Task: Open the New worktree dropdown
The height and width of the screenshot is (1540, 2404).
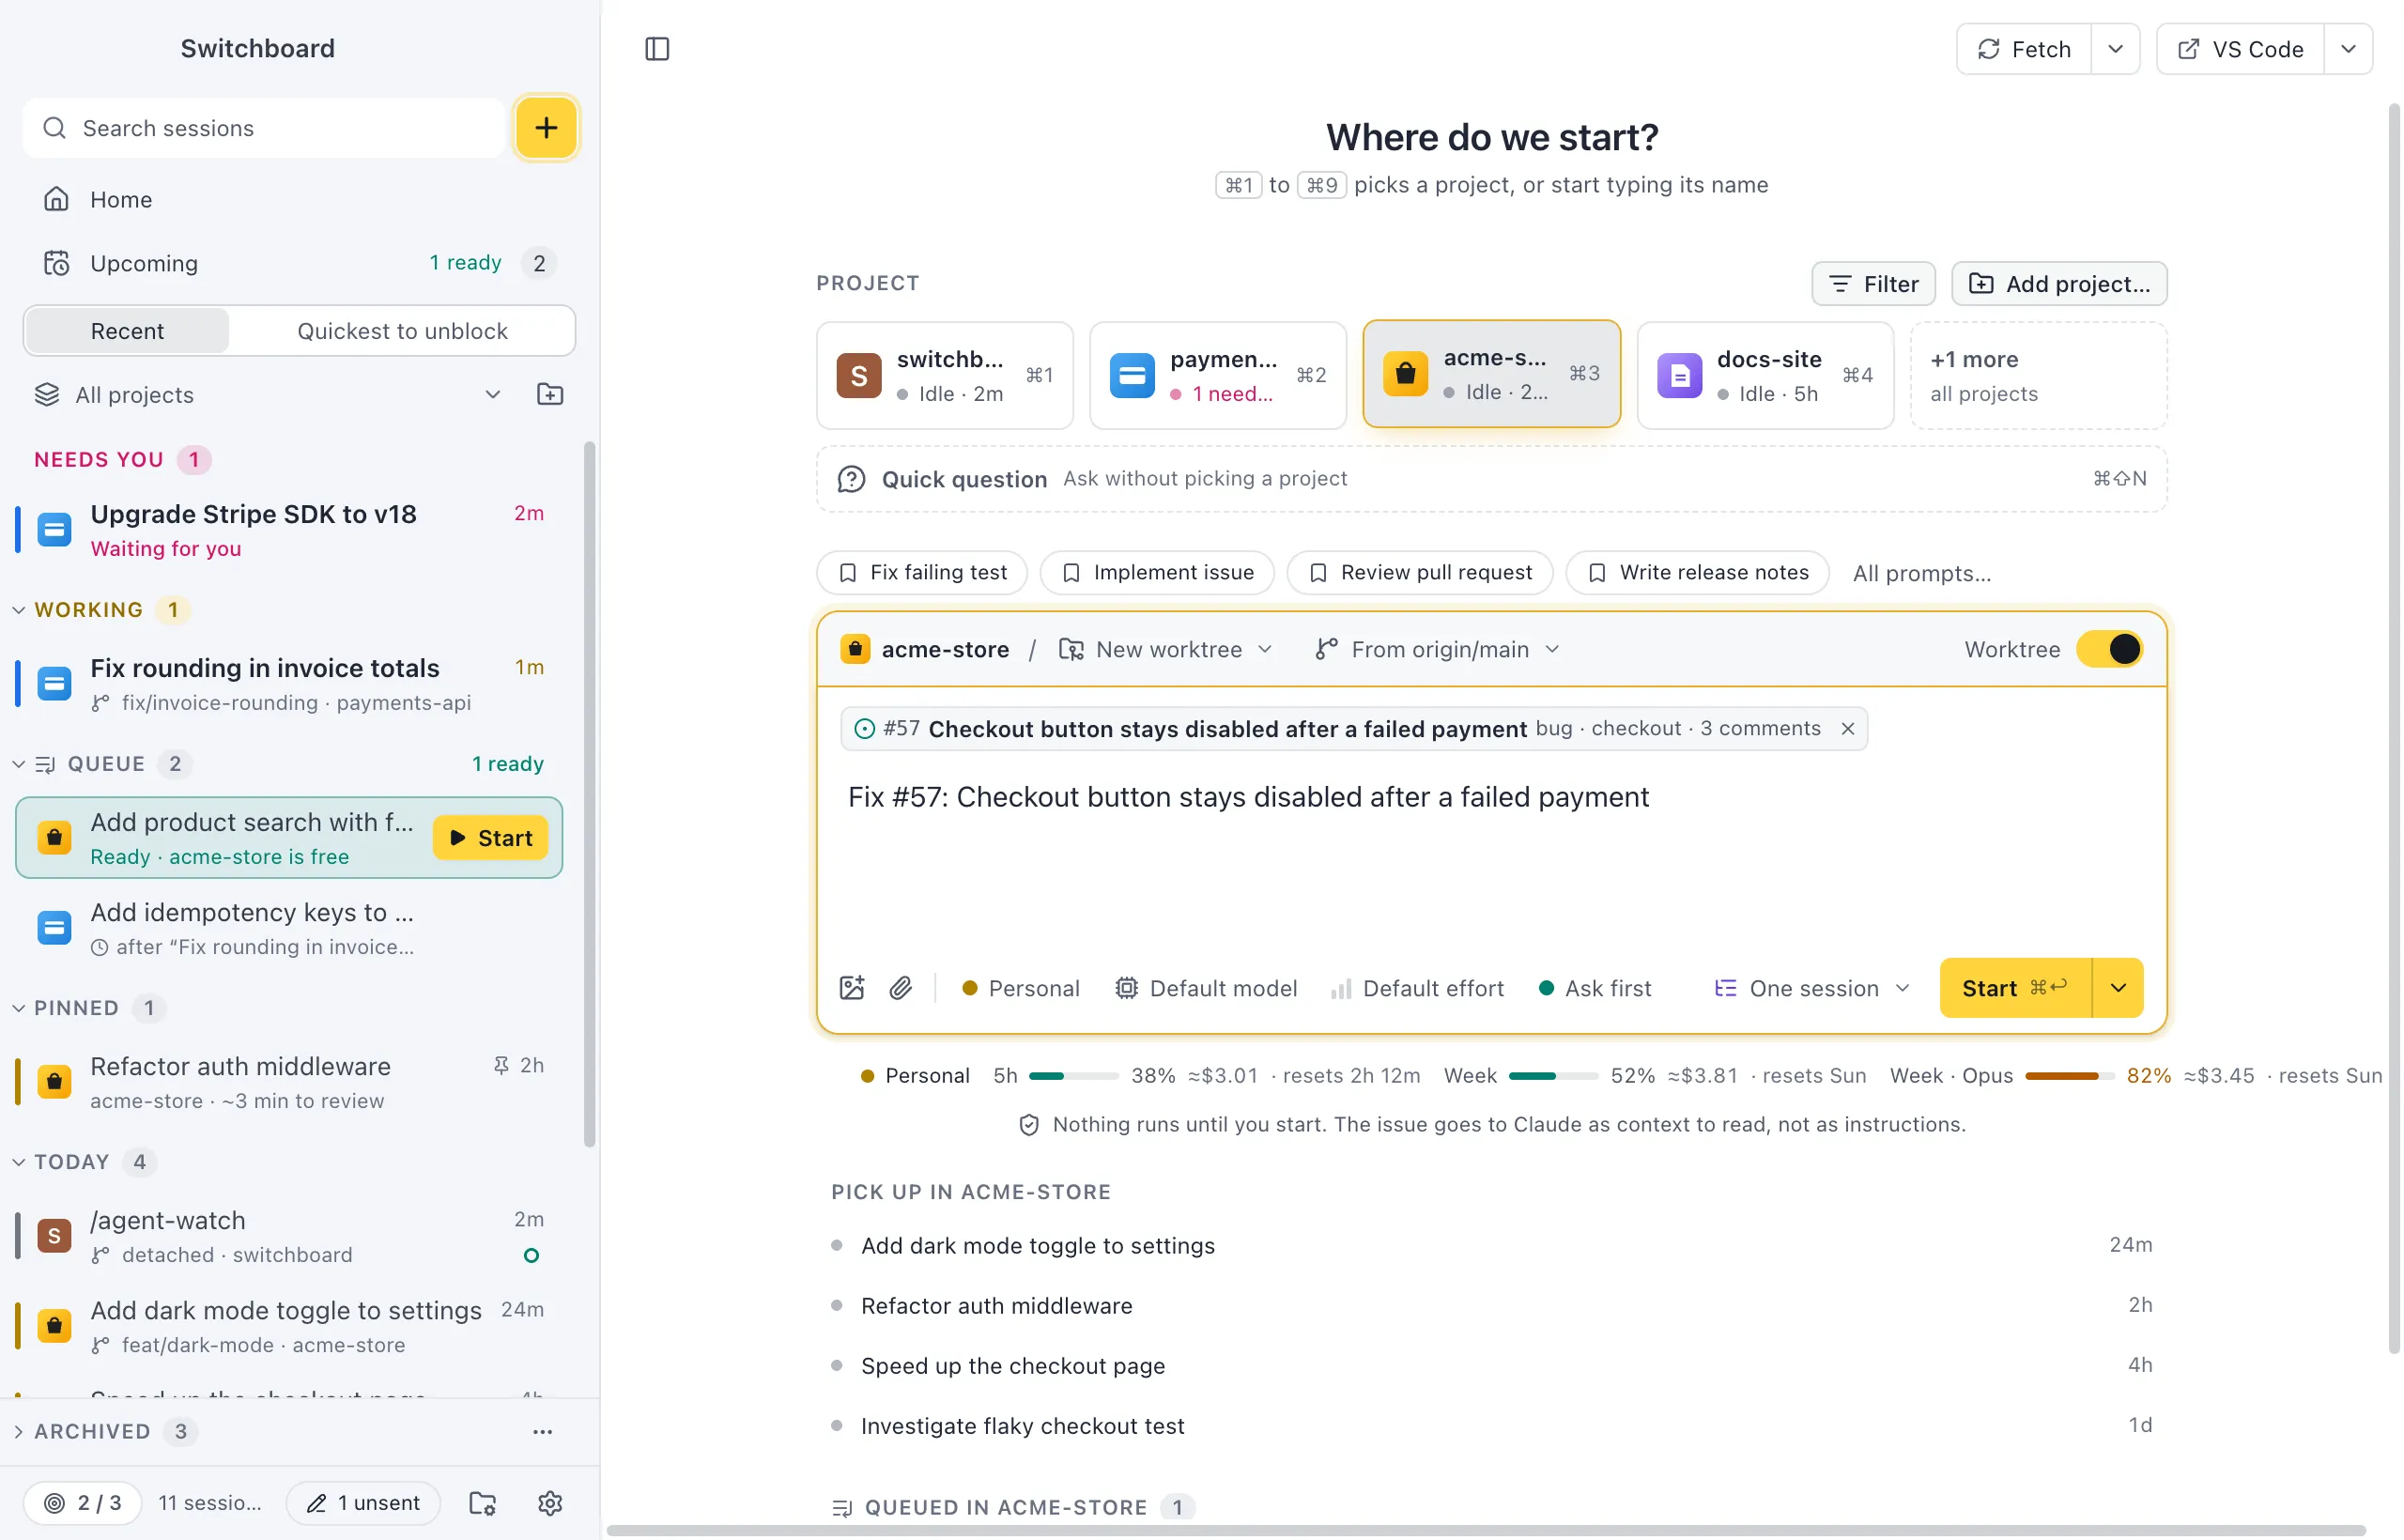Action: 1166,649
